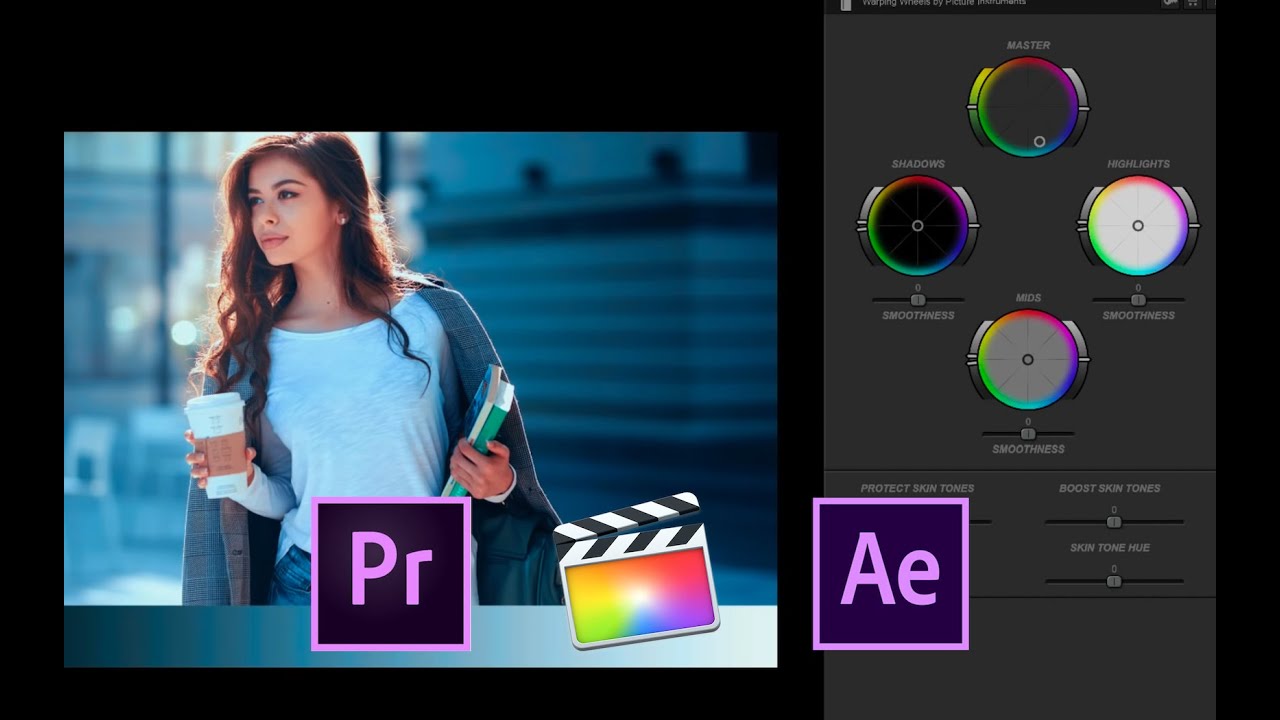Click the blue gradient bar below the photo
The height and width of the screenshot is (720, 1280).
pyautogui.click(x=420, y=636)
